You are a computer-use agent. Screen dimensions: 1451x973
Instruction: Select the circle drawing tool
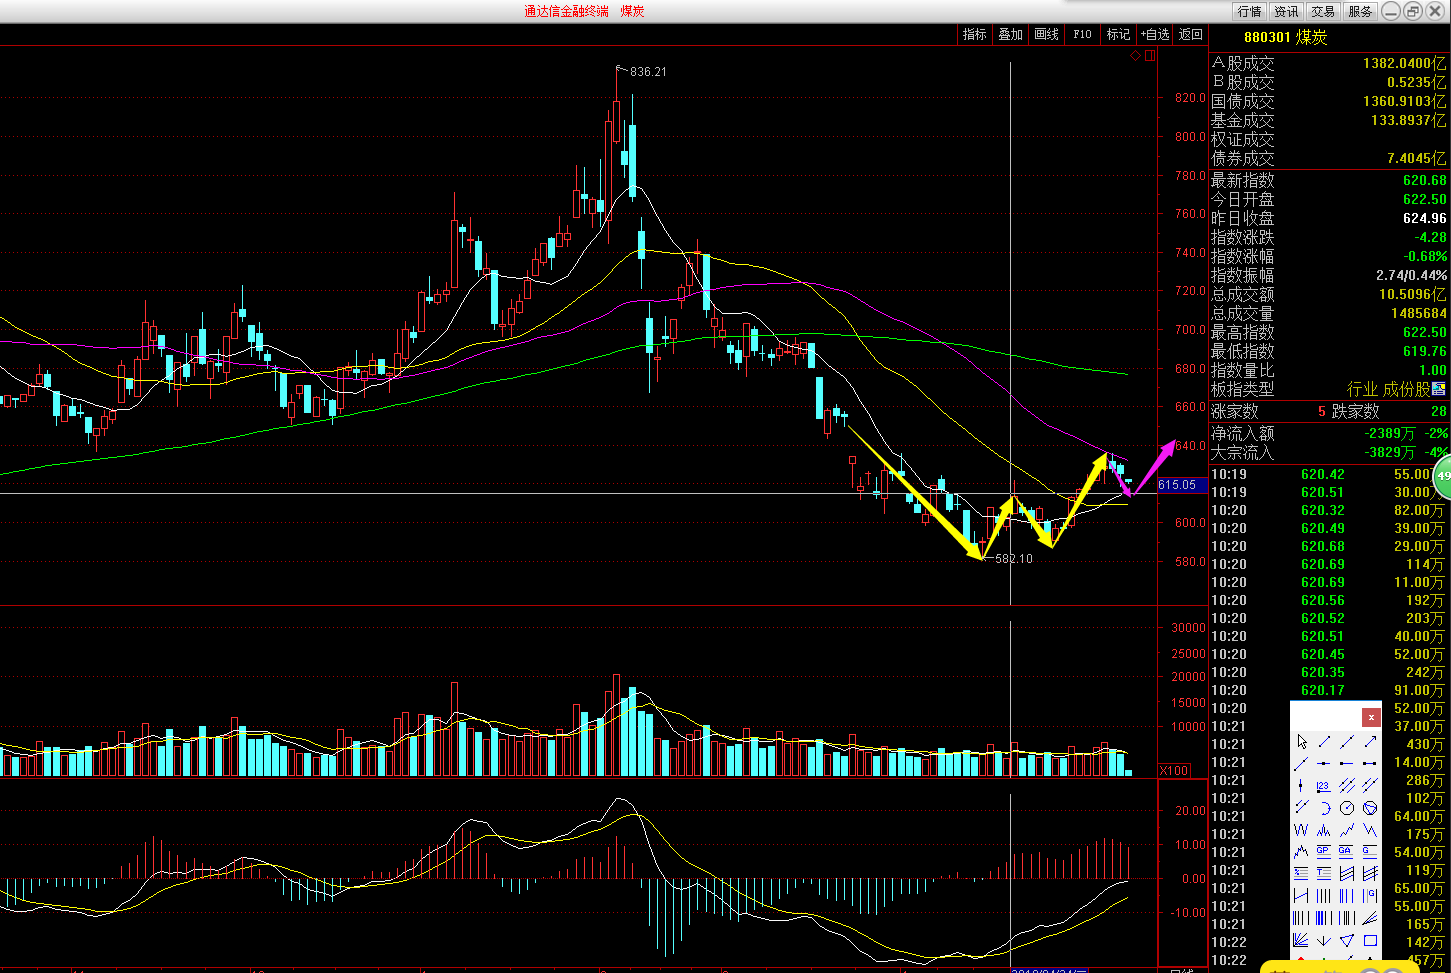click(x=1347, y=808)
